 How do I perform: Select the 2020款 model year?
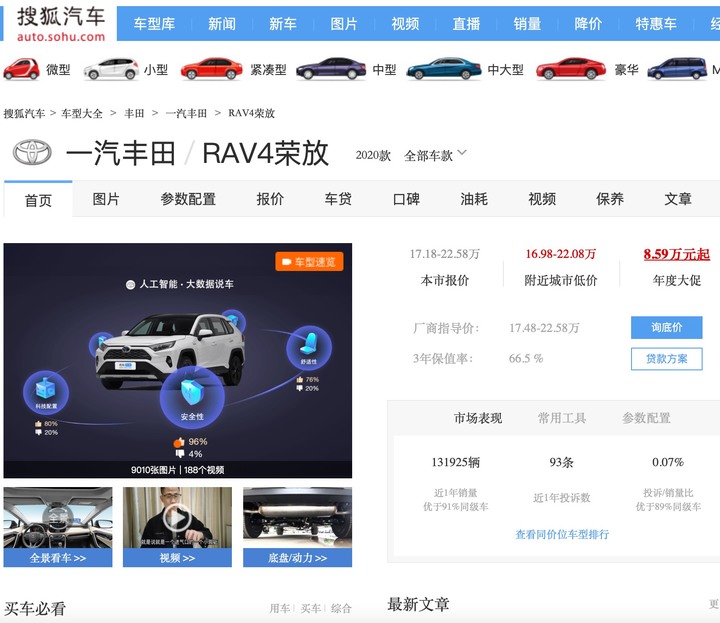373,156
